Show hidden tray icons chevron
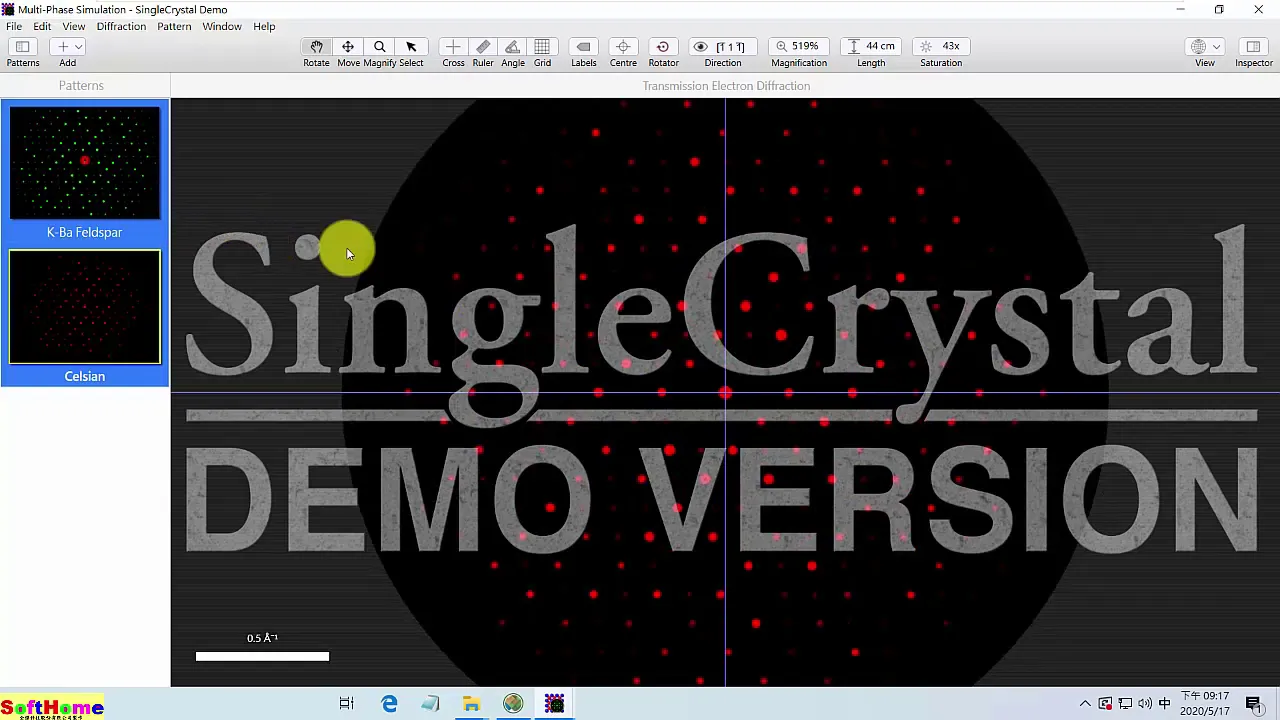This screenshot has width=1280, height=720. [x=1085, y=704]
